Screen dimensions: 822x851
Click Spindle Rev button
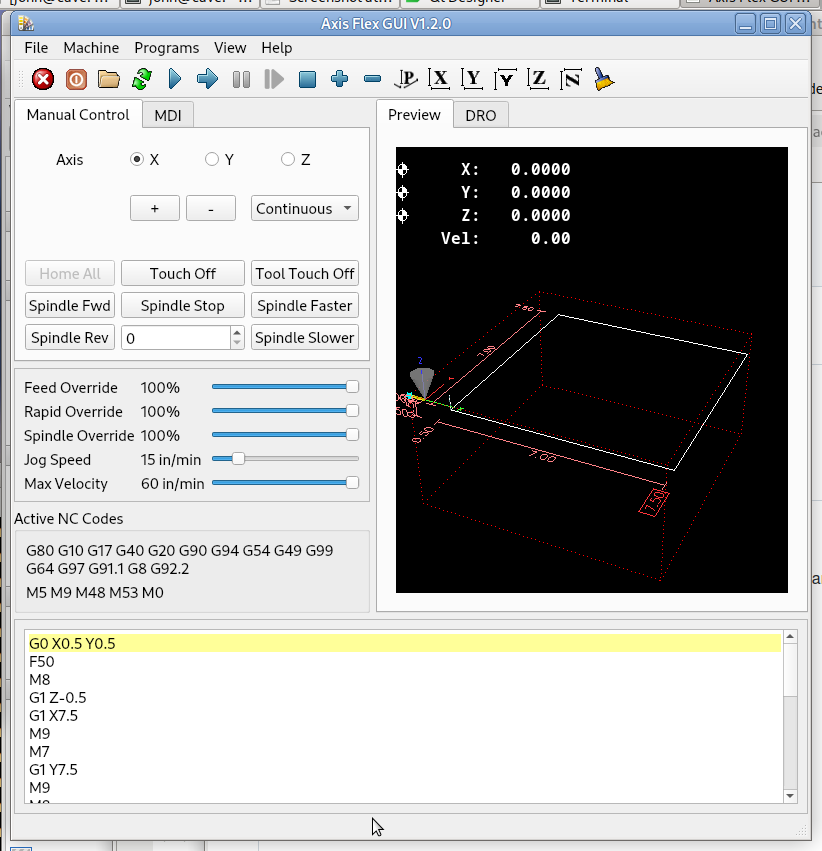(x=69, y=338)
